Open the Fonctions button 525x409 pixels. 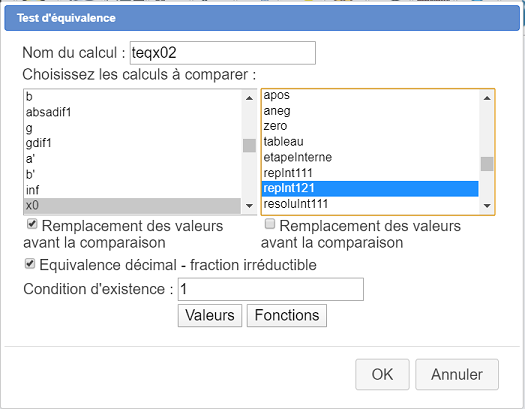tap(287, 315)
